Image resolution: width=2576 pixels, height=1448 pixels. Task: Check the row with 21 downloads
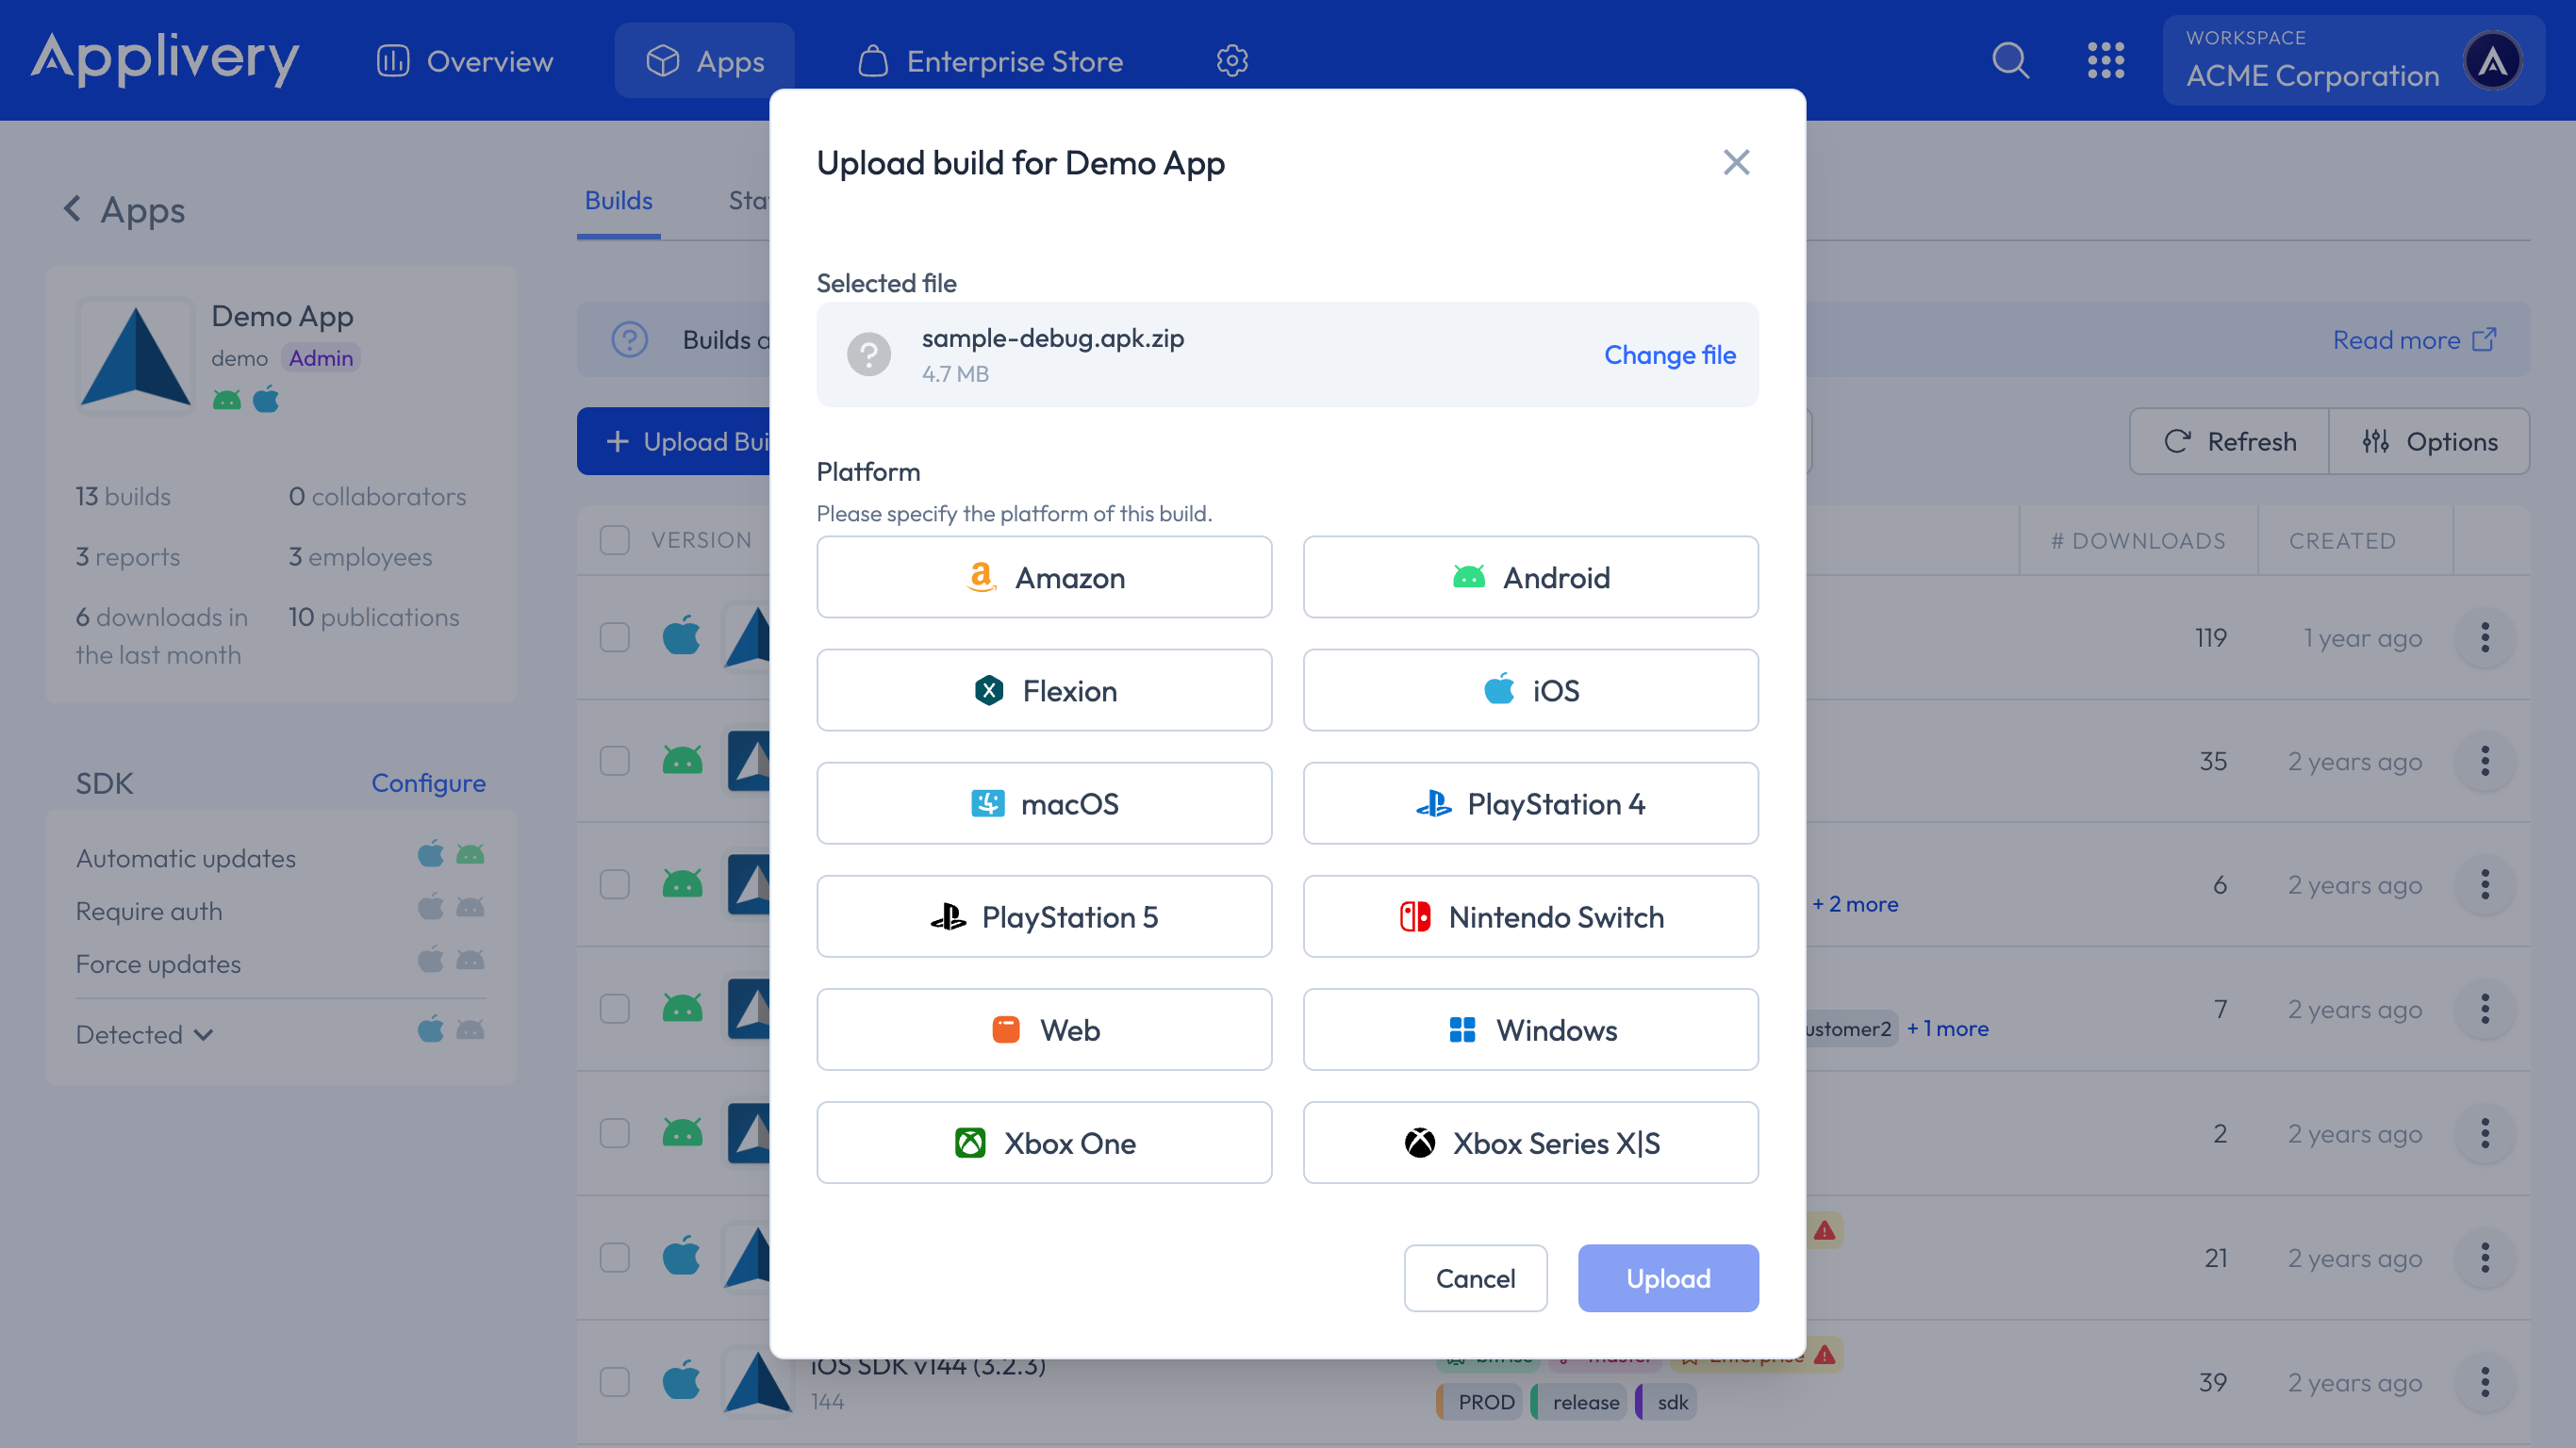coord(614,1257)
